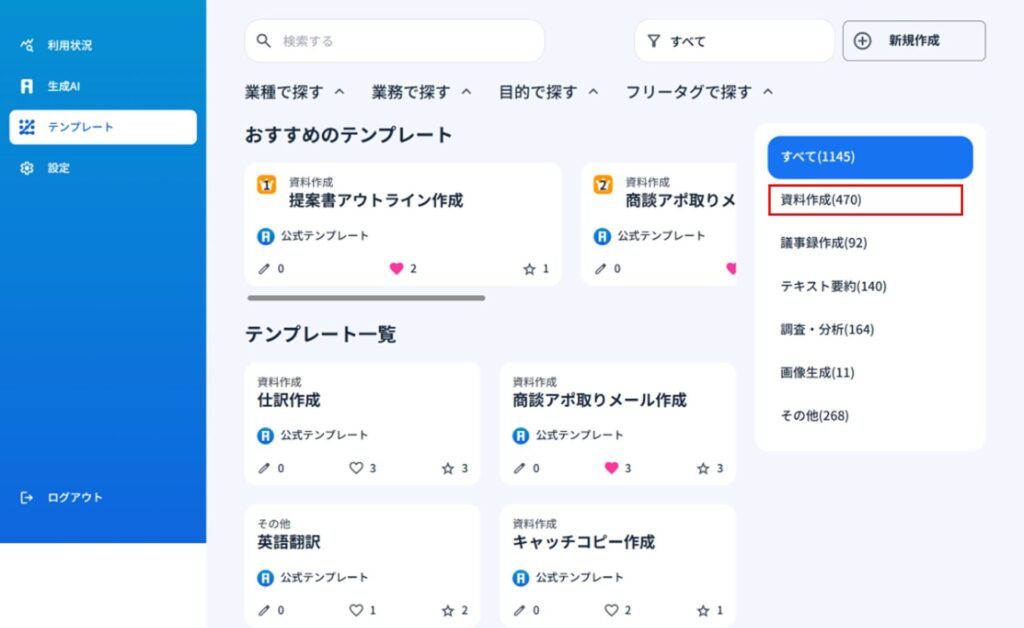Click the horizontal scrollbar under recommended templates
Viewport: 1024px width, 628px height.
[x=366, y=298]
